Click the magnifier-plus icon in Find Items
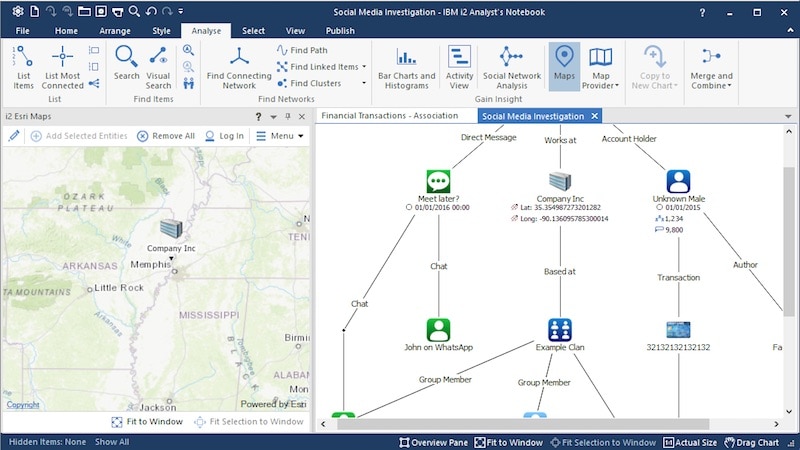The image size is (800, 450). (x=188, y=50)
